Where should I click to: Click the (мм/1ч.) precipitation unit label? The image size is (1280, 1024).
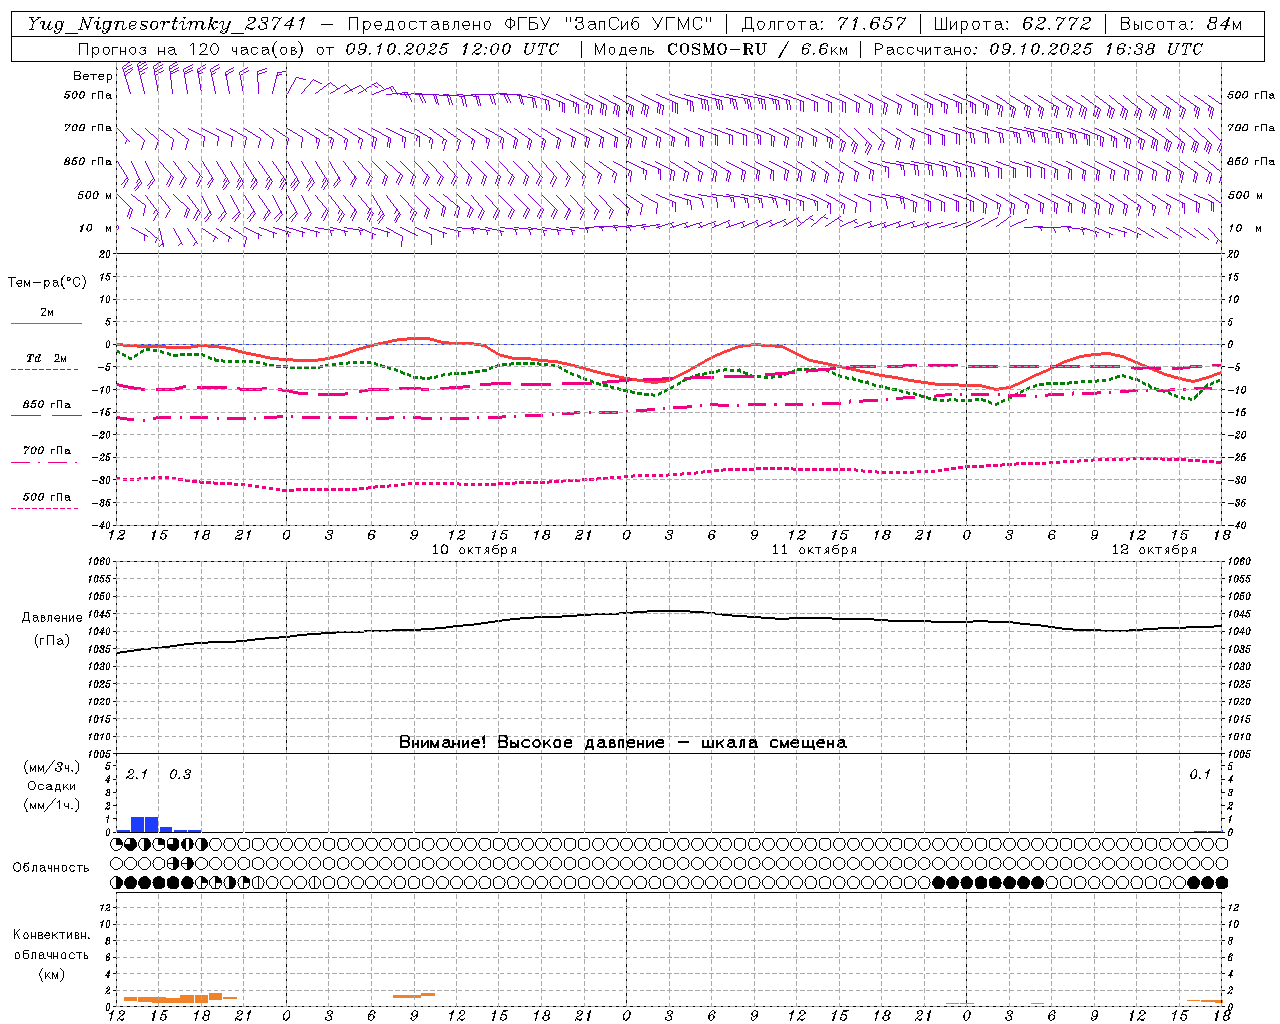tap(52, 805)
